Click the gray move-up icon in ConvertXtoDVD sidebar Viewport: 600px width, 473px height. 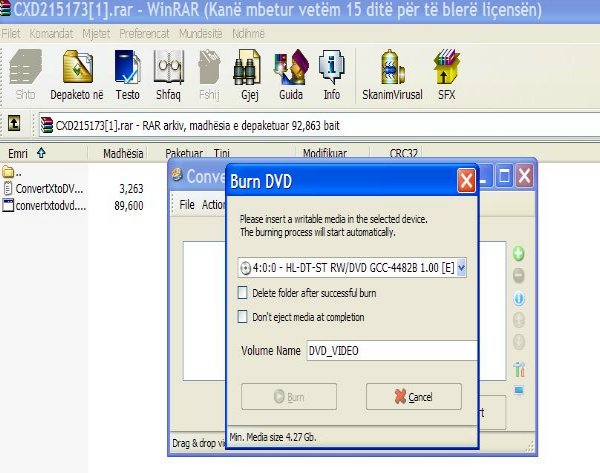[519, 320]
